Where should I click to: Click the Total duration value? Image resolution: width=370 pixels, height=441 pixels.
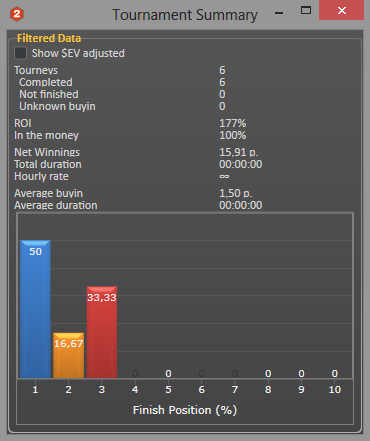241,164
